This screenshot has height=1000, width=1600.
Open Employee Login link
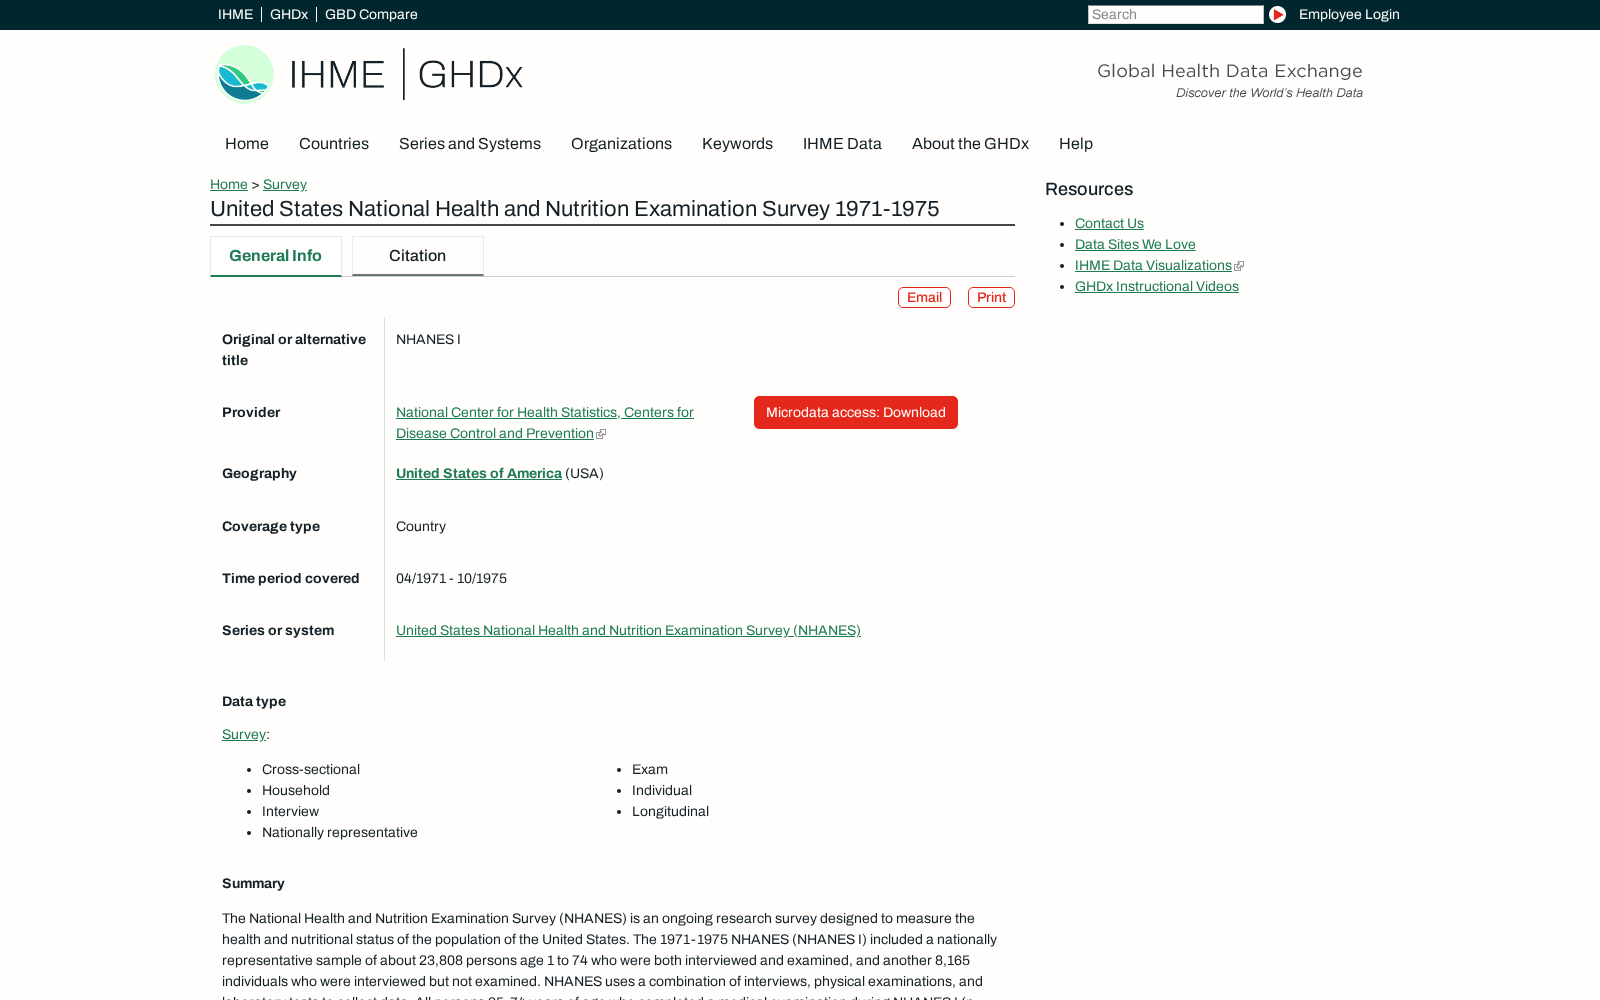(x=1349, y=14)
